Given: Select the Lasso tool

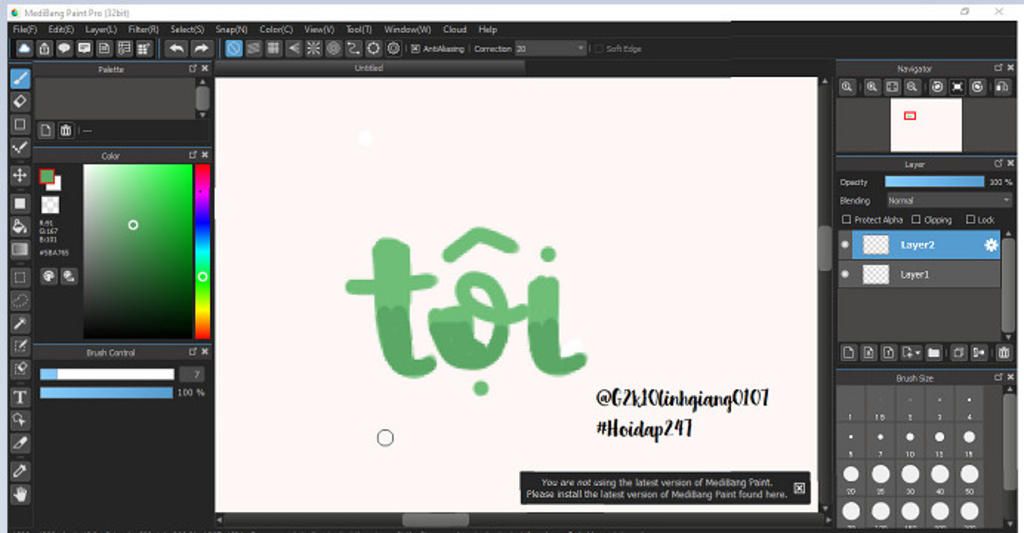Looking at the screenshot, I should point(20,300).
